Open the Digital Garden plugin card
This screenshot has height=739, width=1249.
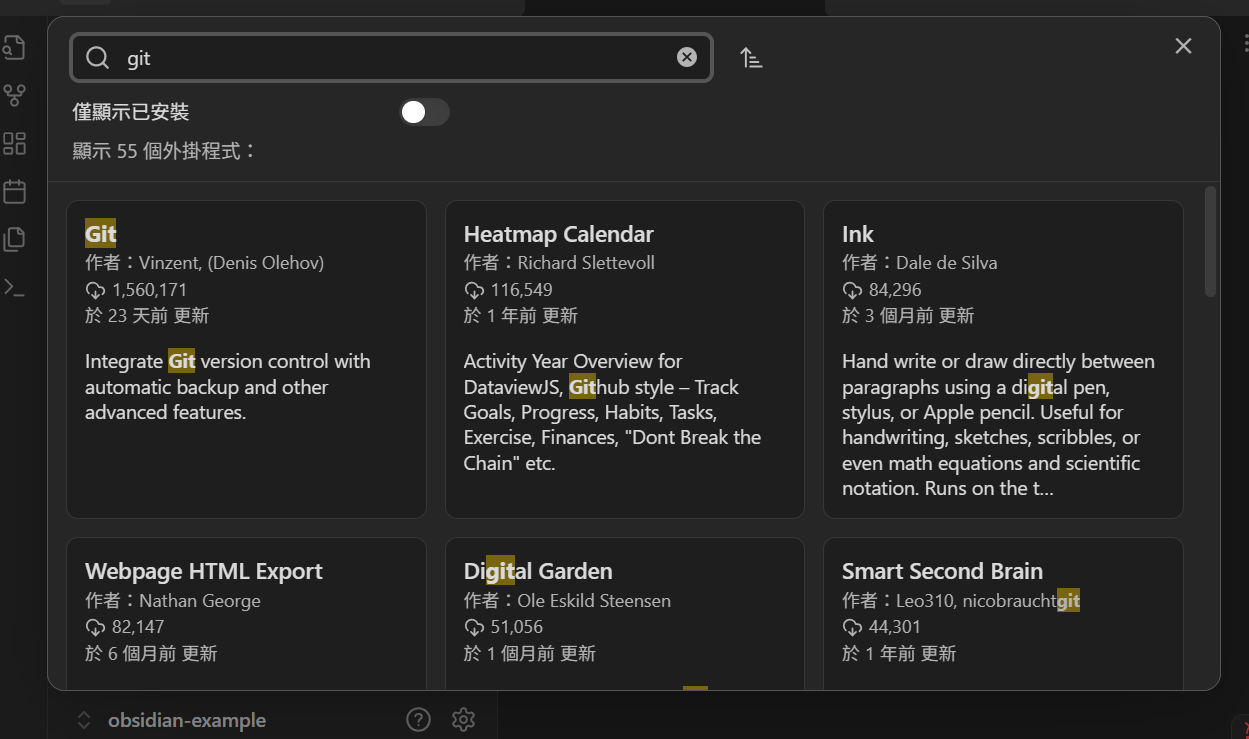pos(625,614)
